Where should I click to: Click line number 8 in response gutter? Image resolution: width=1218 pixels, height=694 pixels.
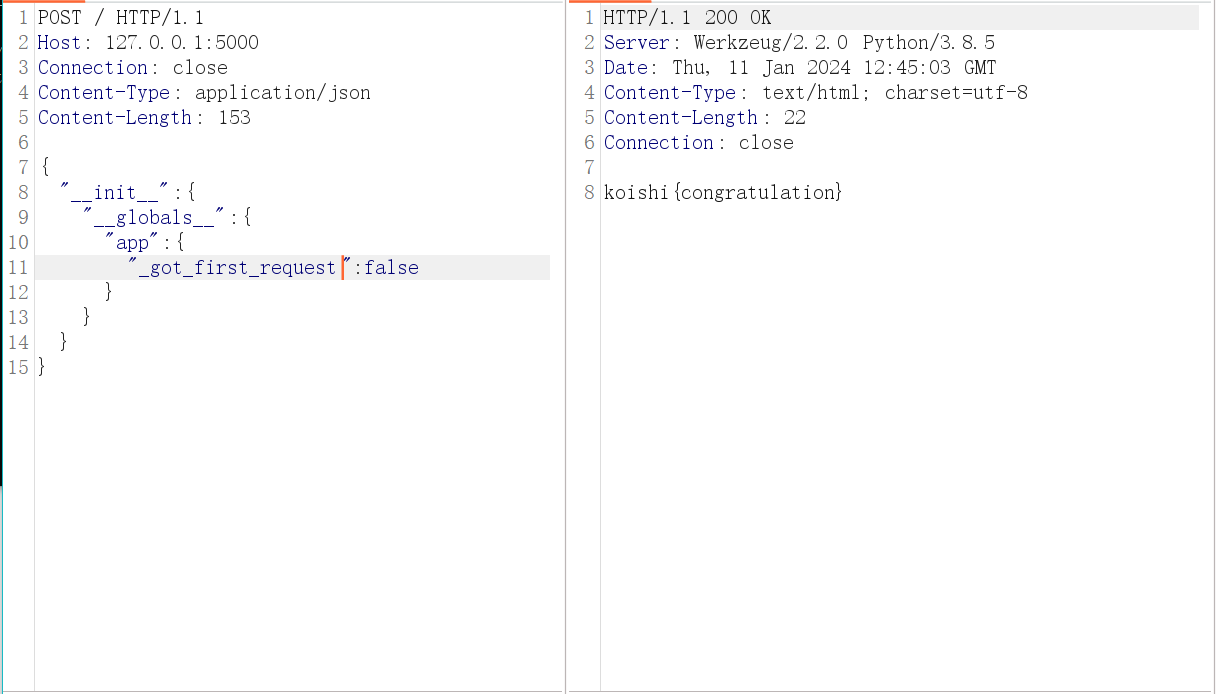point(589,192)
